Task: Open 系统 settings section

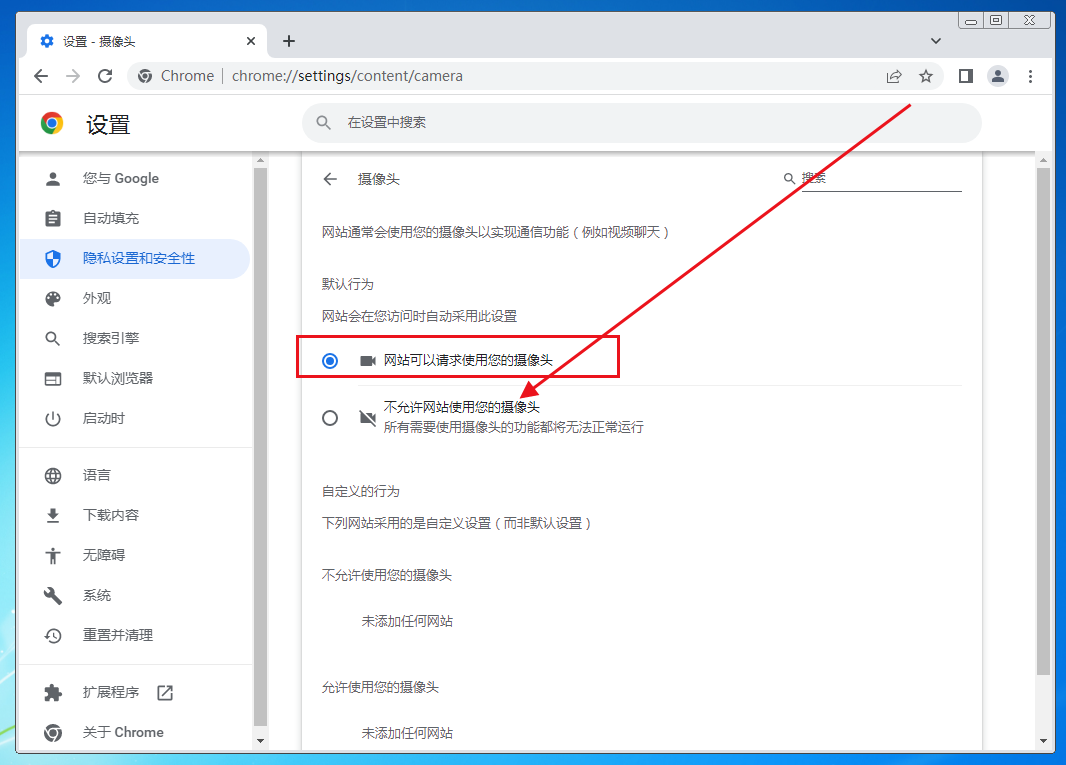Action: tap(135, 596)
